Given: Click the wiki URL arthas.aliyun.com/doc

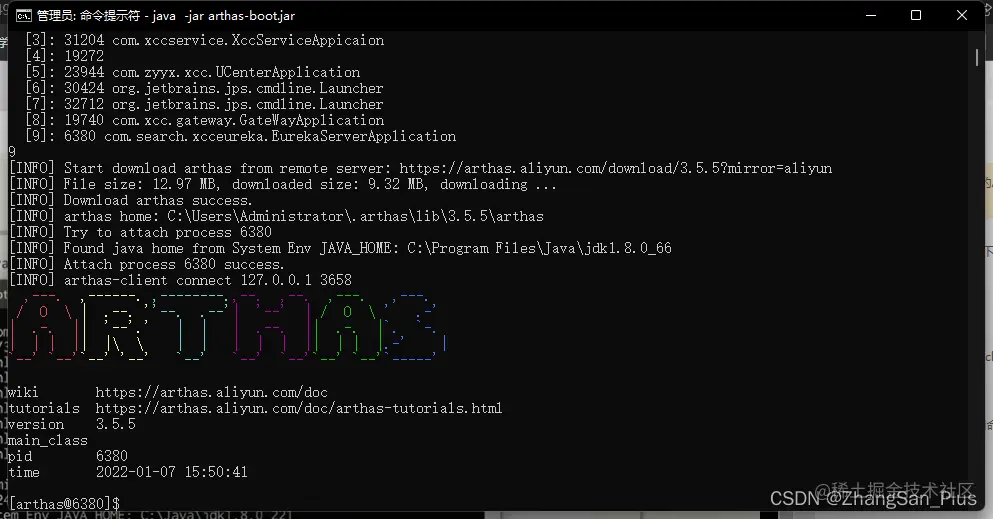Looking at the screenshot, I should [212, 392].
